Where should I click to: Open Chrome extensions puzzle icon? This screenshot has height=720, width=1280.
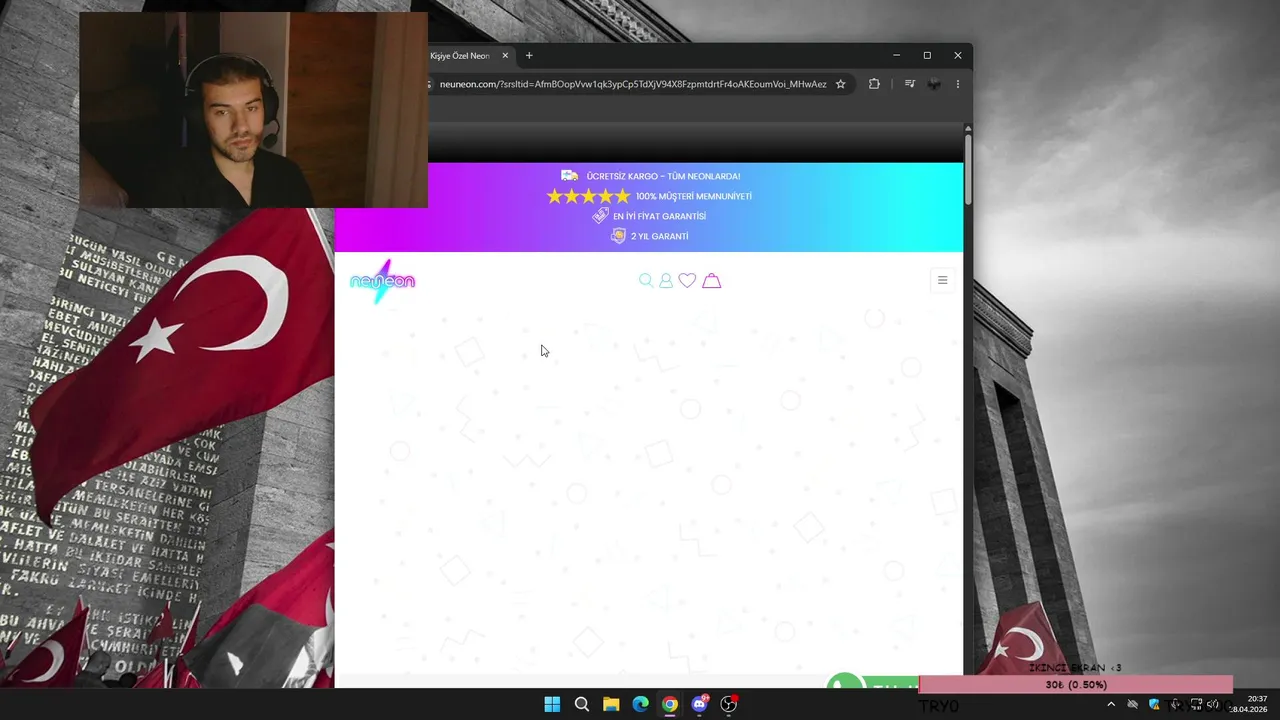point(874,84)
